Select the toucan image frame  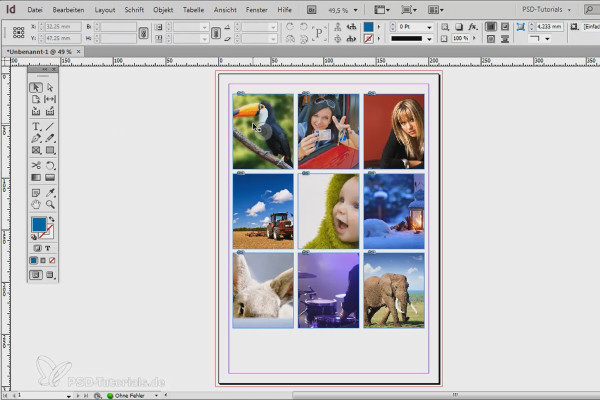pos(263,131)
